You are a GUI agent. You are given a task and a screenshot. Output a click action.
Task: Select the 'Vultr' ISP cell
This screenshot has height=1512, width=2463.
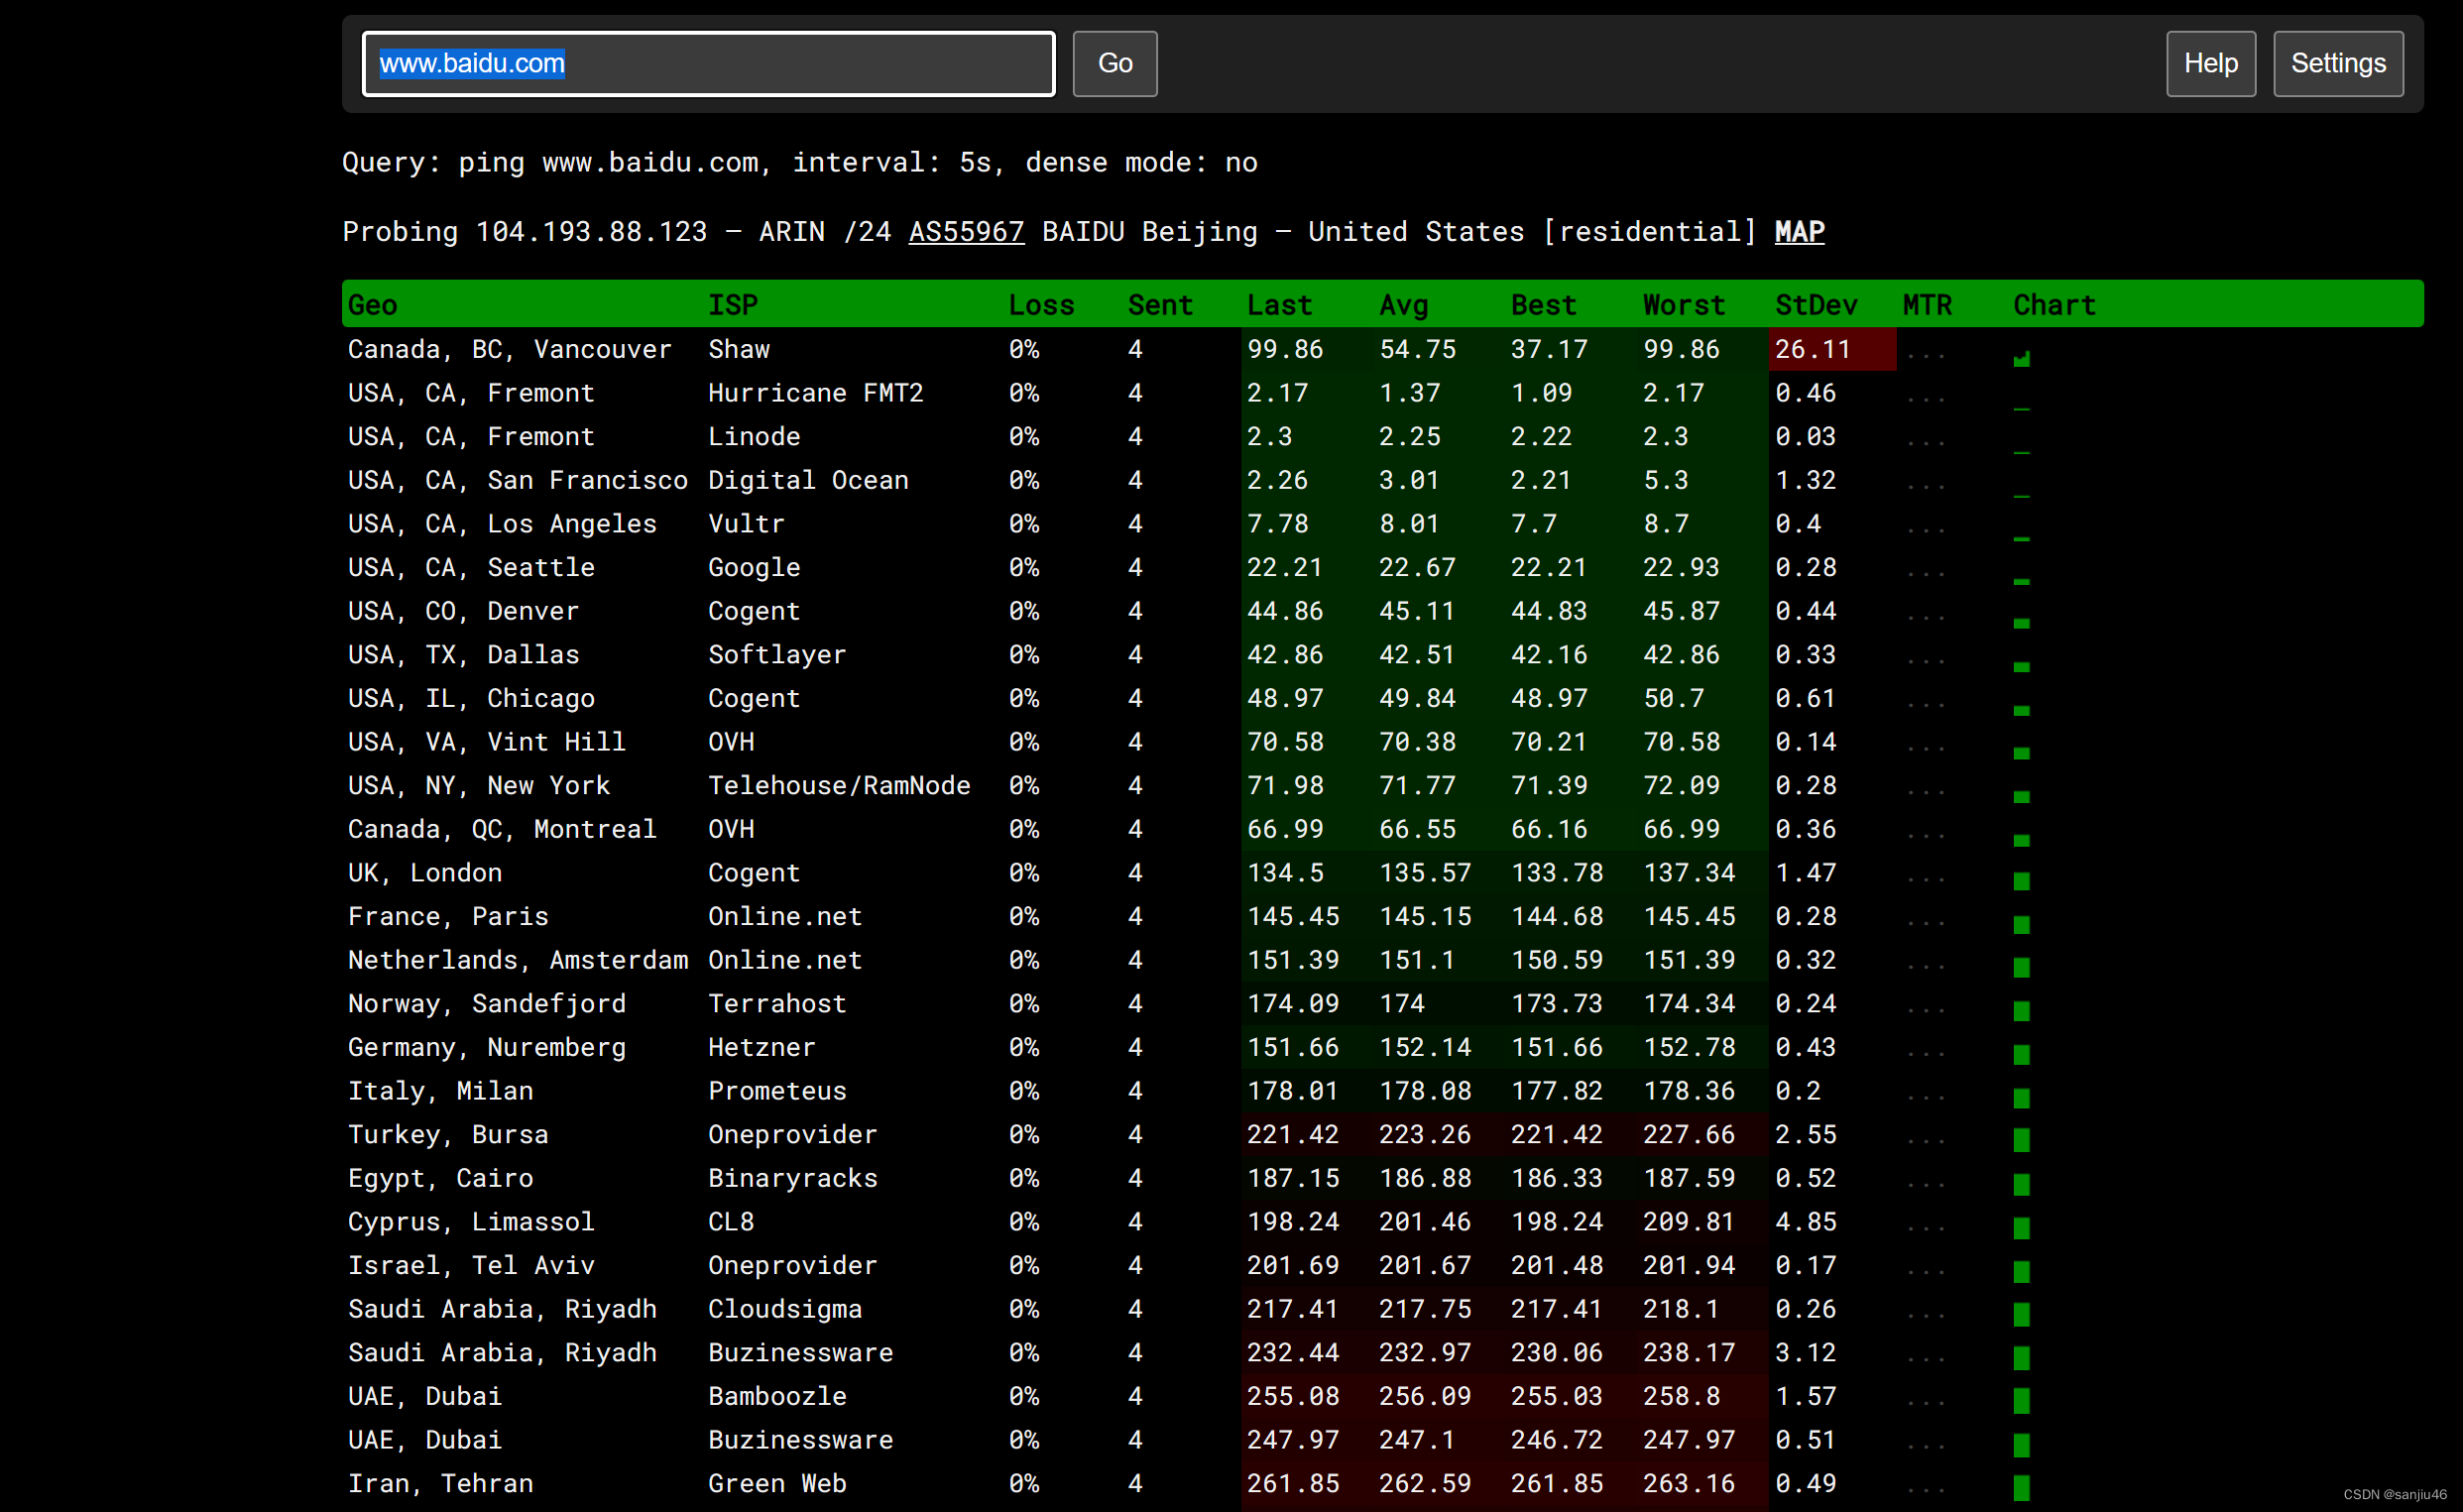tap(746, 524)
